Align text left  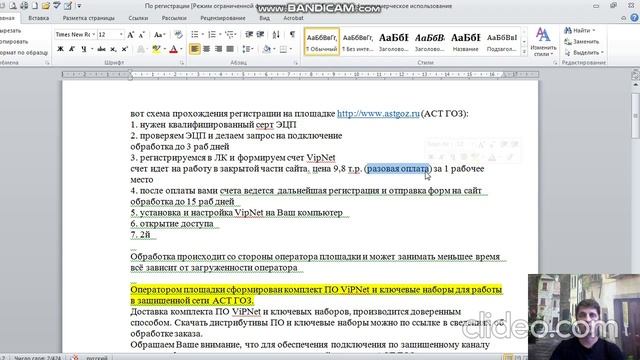click(195, 49)
